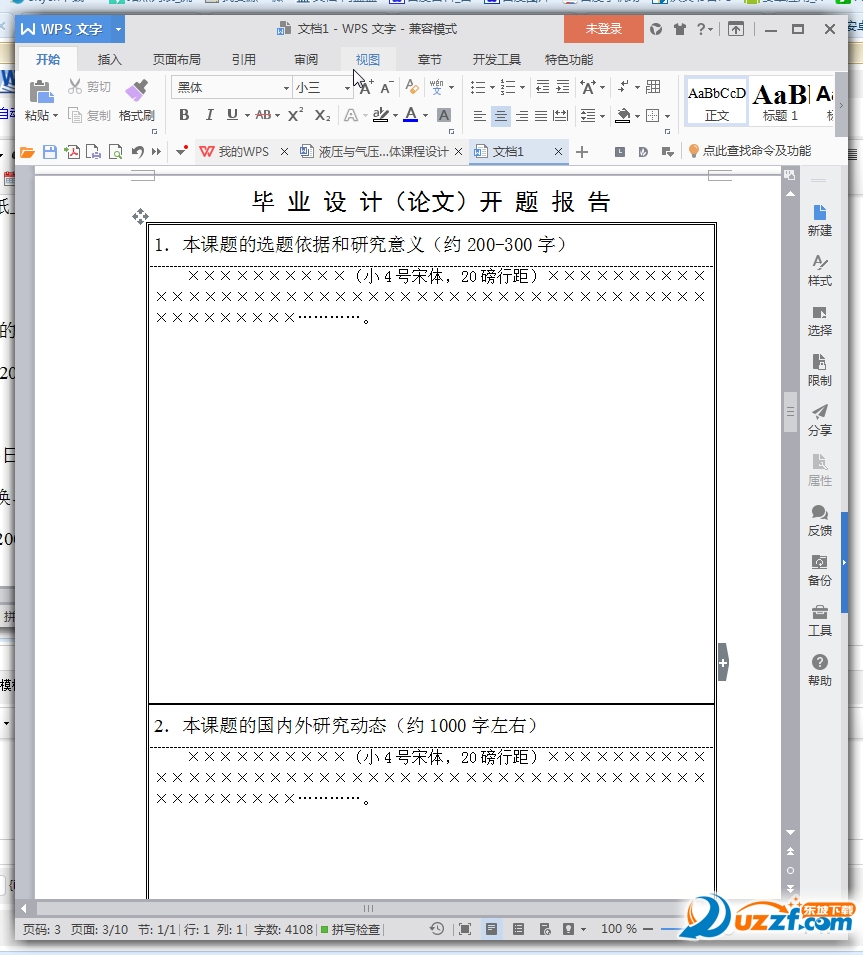Click the Undo arrow icon
The image size is (863, 955).
pyautogui.click(x=139, y=151)
